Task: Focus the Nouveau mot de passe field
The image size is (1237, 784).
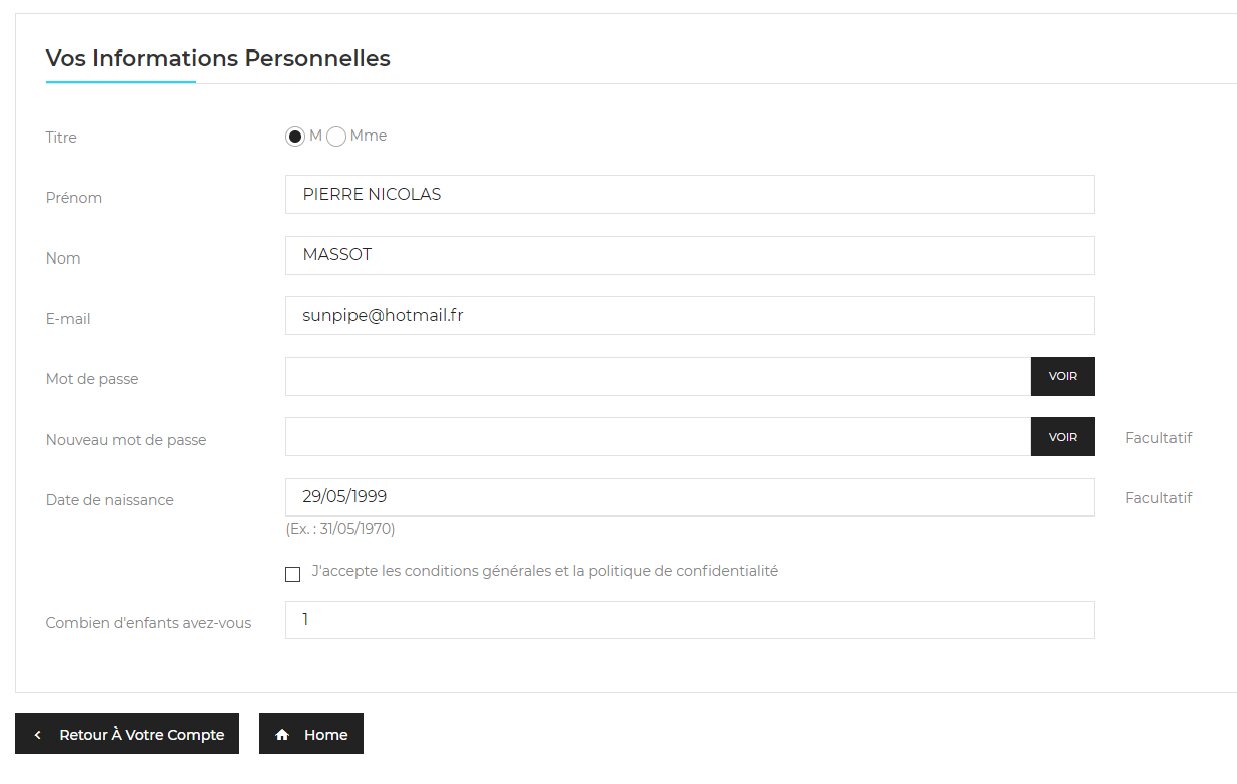Action: (x=658, y=437)
